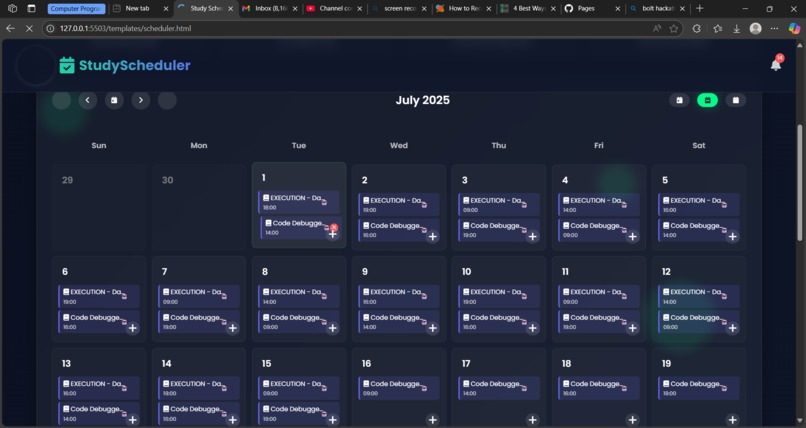
Task: Open the EXECUTION session on July 12
Action: coord(699,296)
